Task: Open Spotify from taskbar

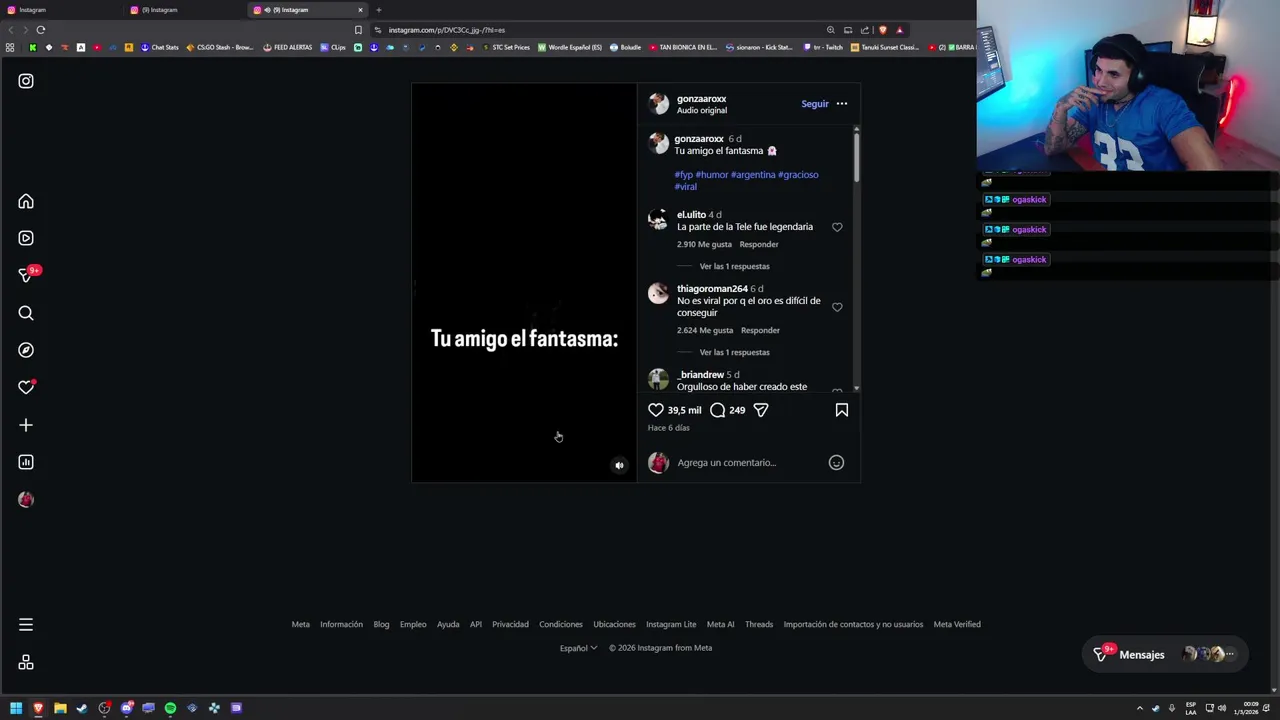Action: 170,708
